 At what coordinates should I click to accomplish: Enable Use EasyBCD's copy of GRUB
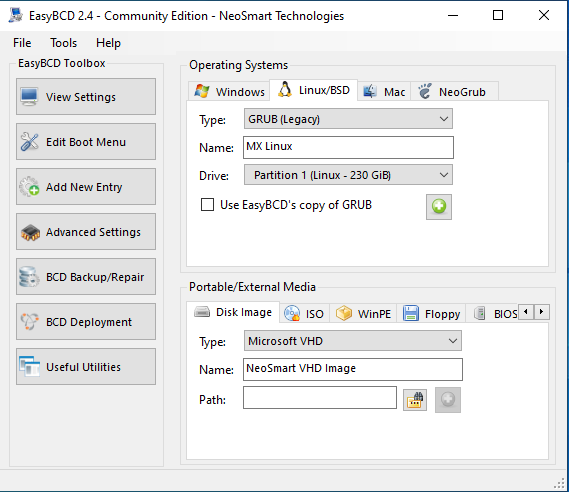click(208, 205)
